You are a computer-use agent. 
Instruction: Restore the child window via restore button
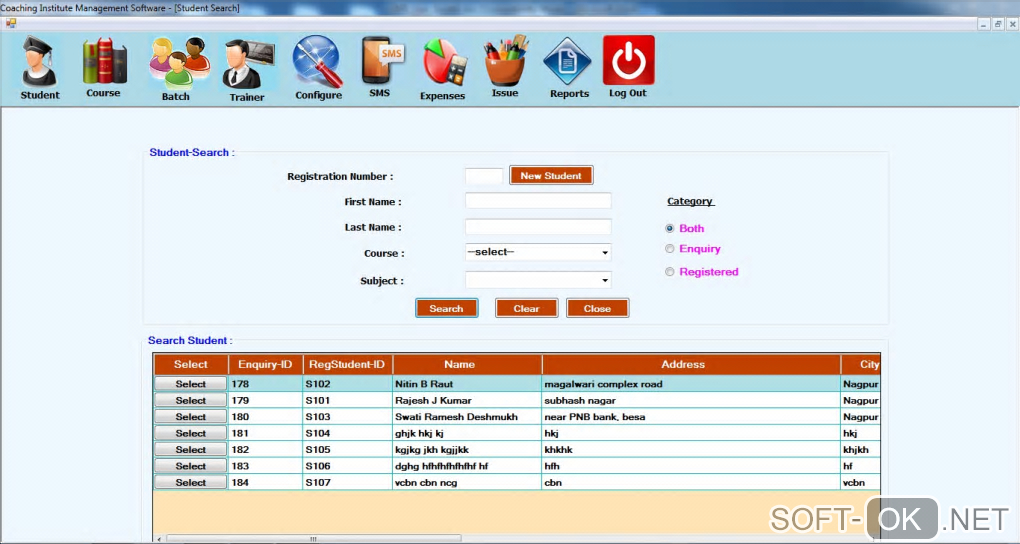[x=998, y=24]
